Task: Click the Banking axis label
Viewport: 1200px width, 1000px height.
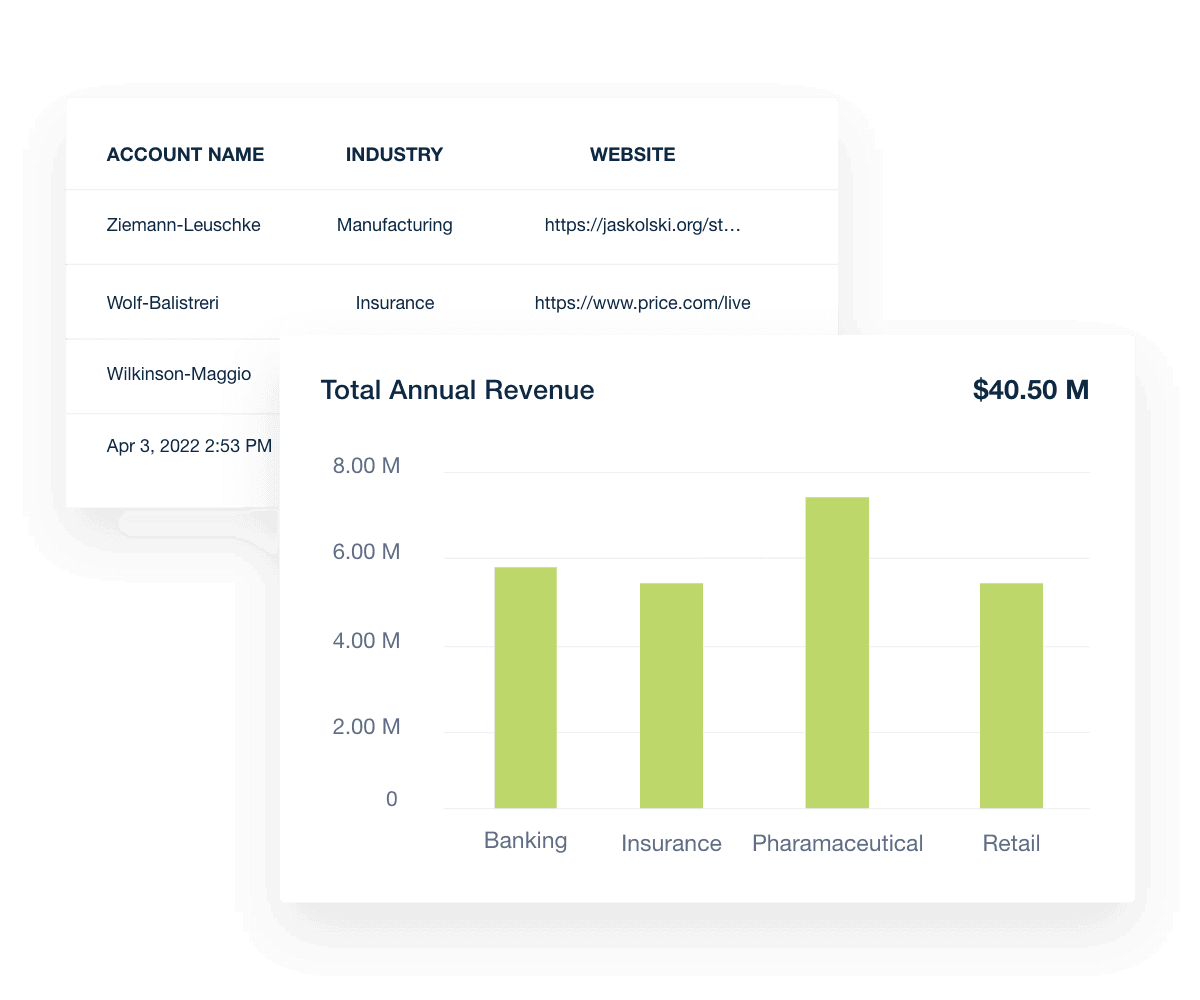Action: tap(524, 840)
